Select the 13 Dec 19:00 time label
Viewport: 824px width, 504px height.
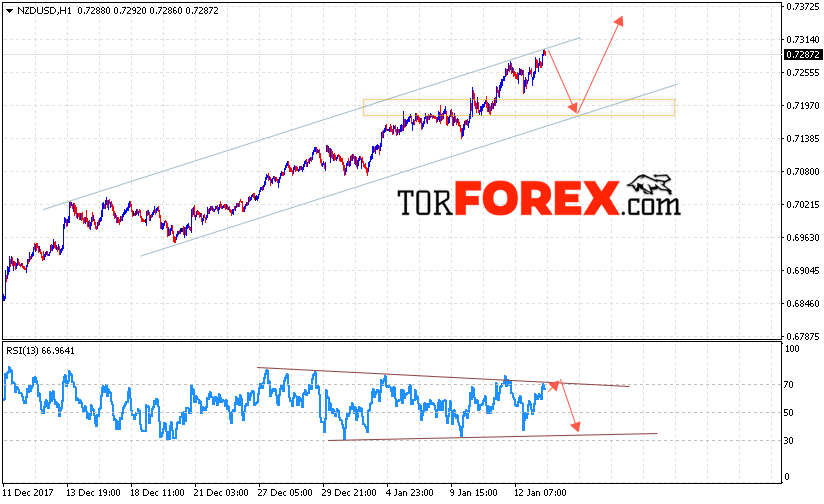tap(94, 493)
